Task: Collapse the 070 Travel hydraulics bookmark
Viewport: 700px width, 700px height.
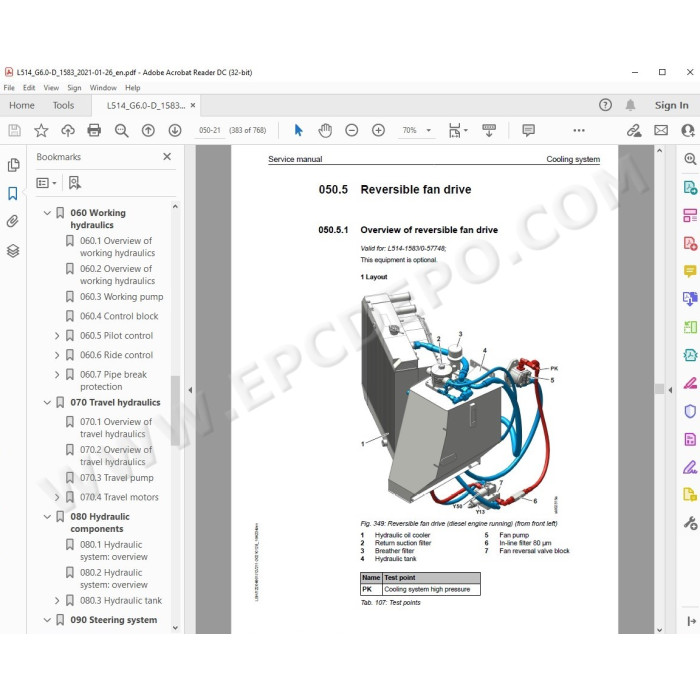Action: pyautogui.click(x=47, y=403)
